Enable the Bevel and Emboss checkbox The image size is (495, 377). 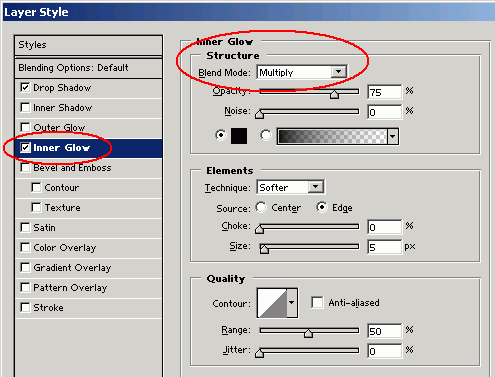point(25,167)
